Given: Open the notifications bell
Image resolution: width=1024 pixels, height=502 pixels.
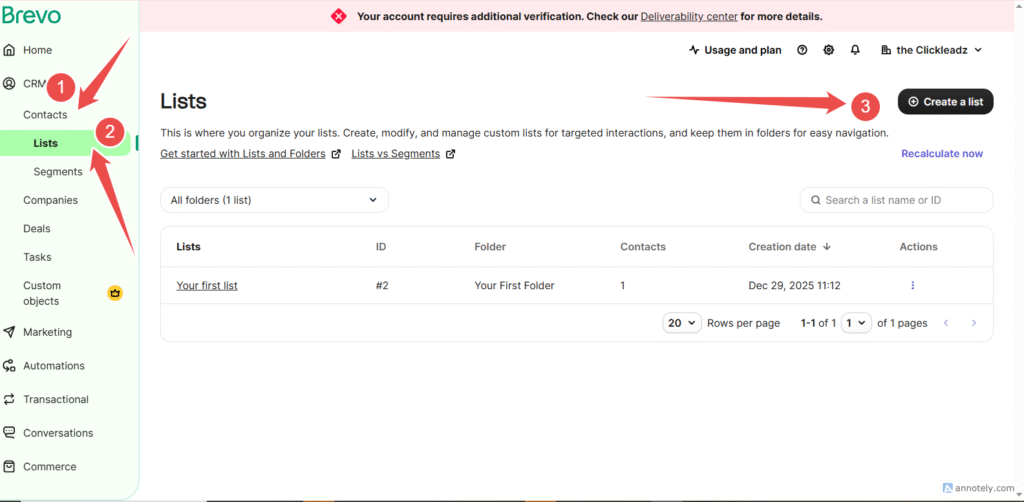Looking at the screenshot, I should [x=856, y=50].
